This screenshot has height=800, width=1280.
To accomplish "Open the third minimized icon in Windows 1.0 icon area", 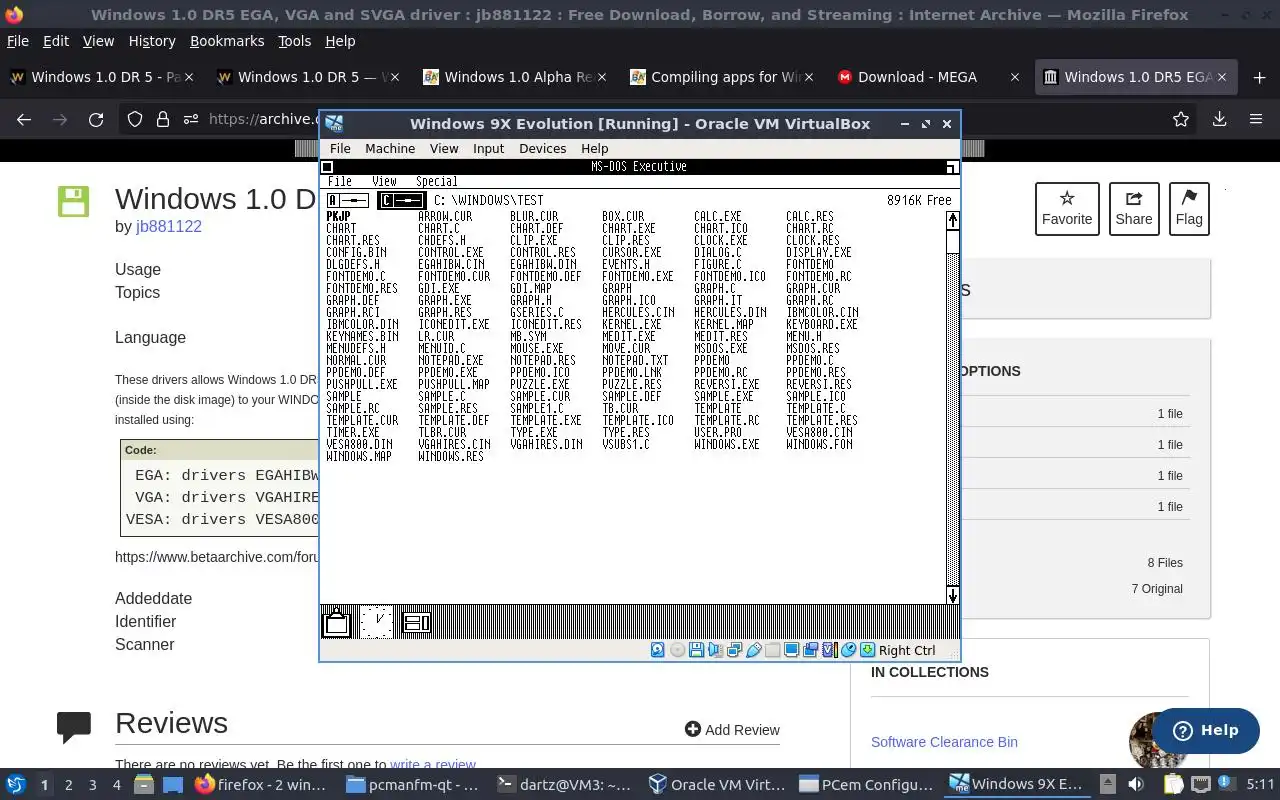I will click(x=416, y=623).
